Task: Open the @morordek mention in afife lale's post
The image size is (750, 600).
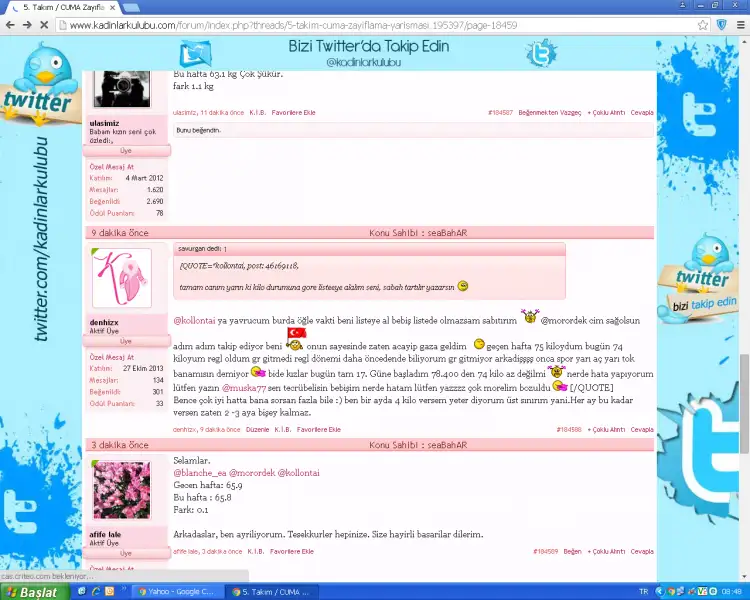Action: 252,473
